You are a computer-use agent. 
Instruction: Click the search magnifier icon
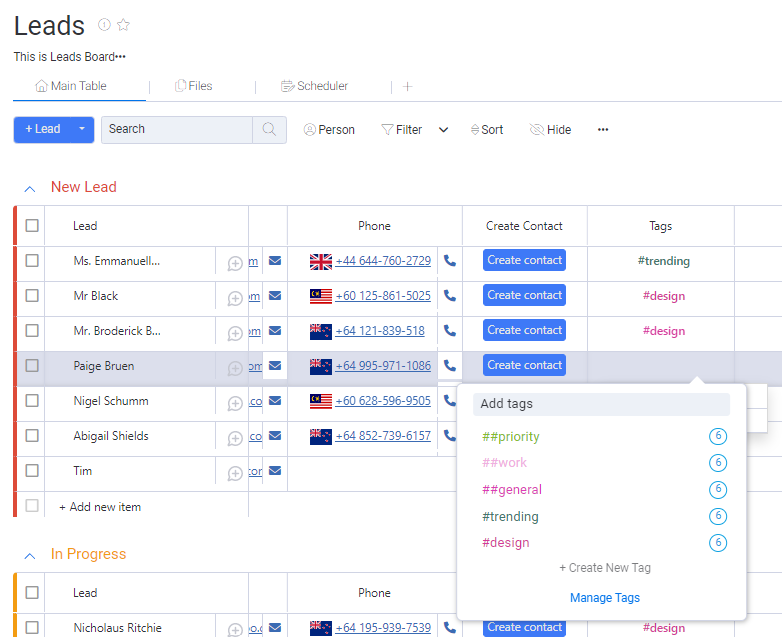coord(269,130)
